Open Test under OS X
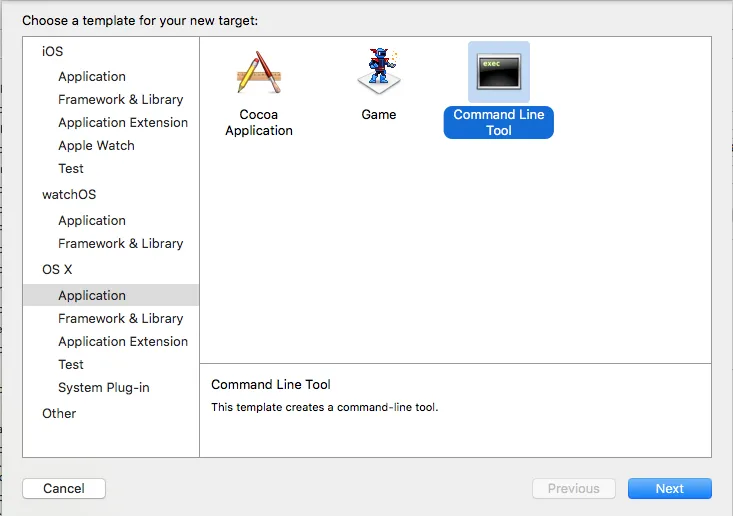 [71, 364]
